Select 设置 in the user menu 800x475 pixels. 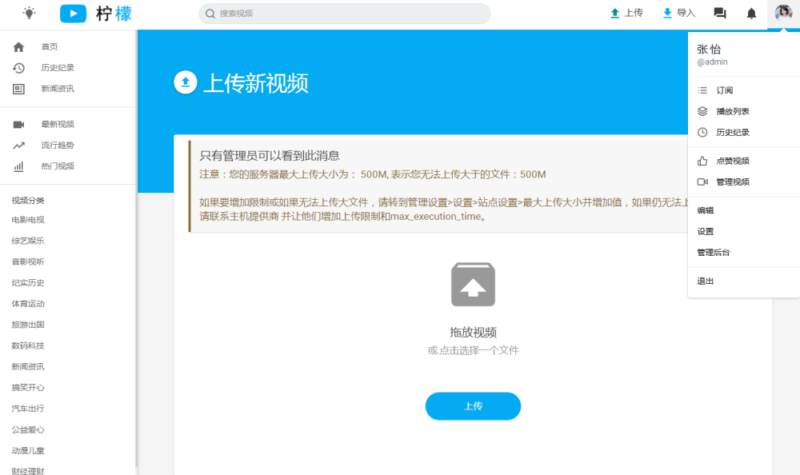click(705, 231)
